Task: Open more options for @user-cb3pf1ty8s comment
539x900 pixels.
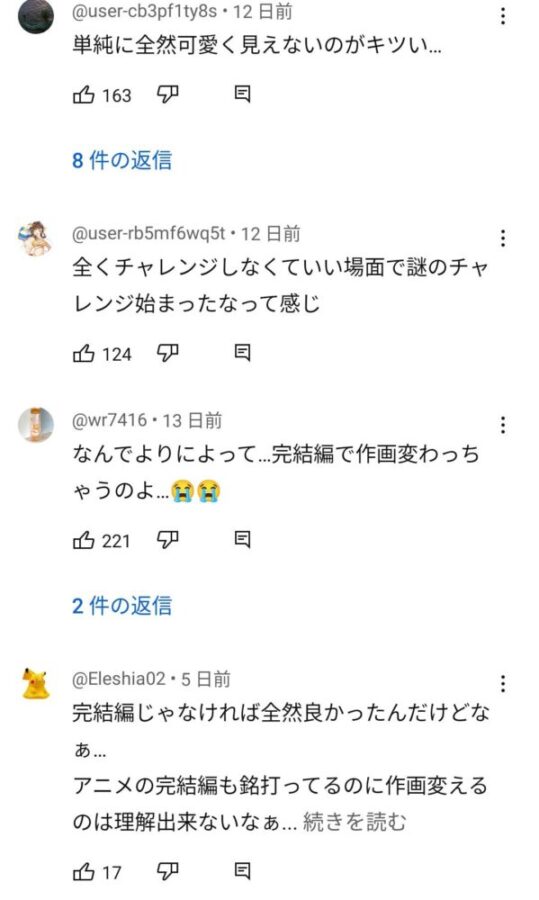Action: 503,16
